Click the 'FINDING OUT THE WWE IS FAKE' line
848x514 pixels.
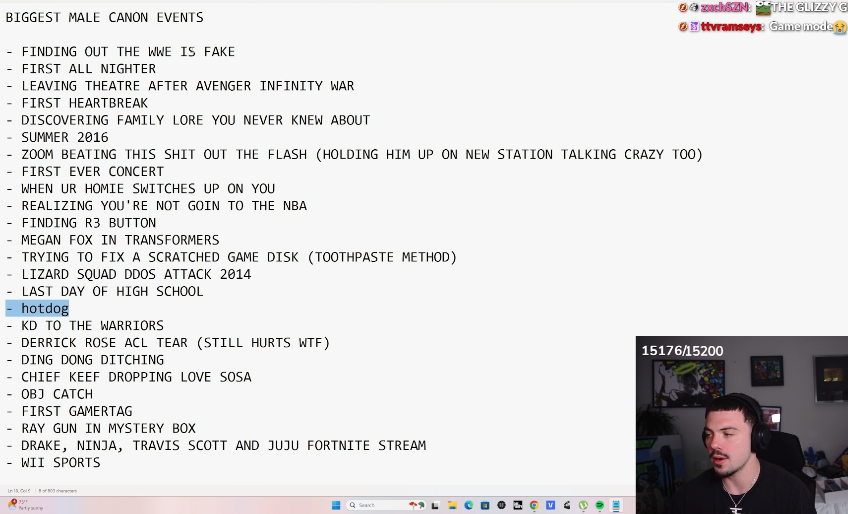point(120,51)
